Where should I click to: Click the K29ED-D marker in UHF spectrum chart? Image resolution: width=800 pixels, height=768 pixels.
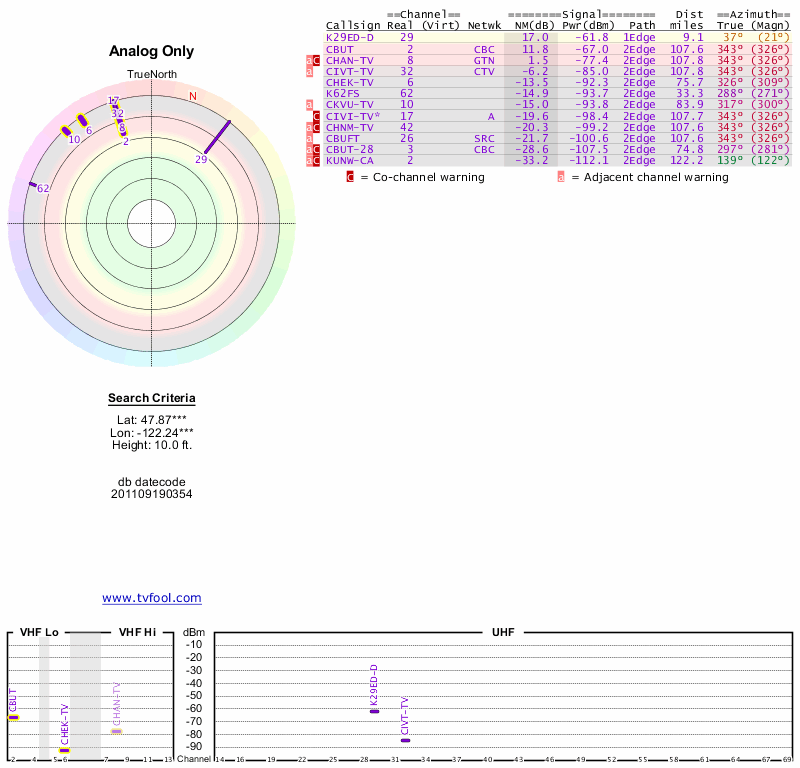coord(374,711)
